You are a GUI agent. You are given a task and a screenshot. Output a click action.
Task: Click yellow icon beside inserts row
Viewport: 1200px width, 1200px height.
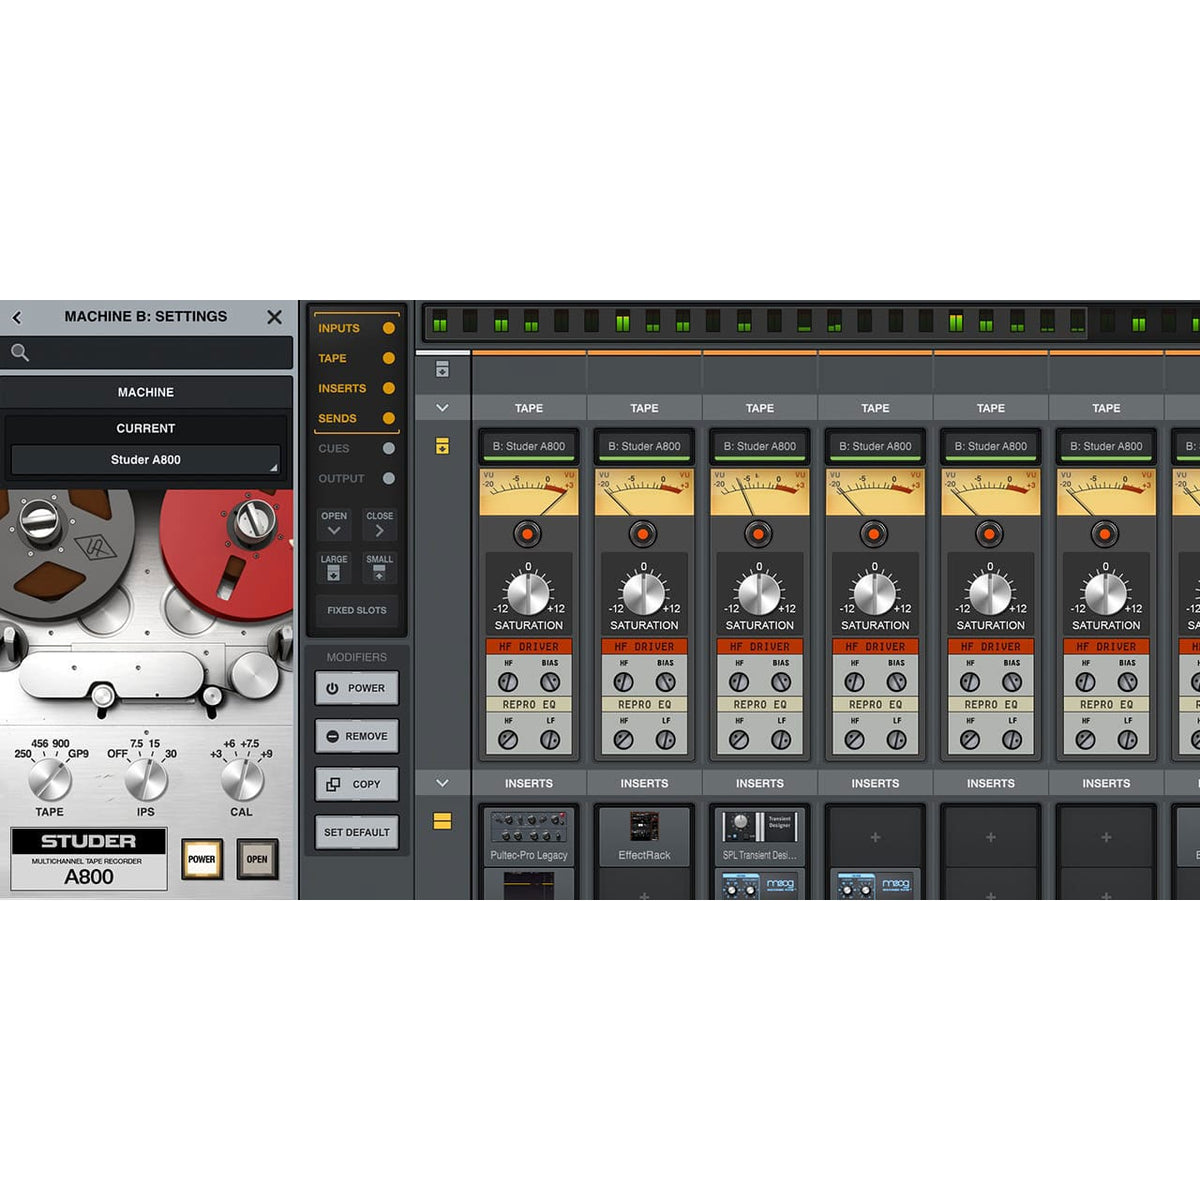(442, 821)
